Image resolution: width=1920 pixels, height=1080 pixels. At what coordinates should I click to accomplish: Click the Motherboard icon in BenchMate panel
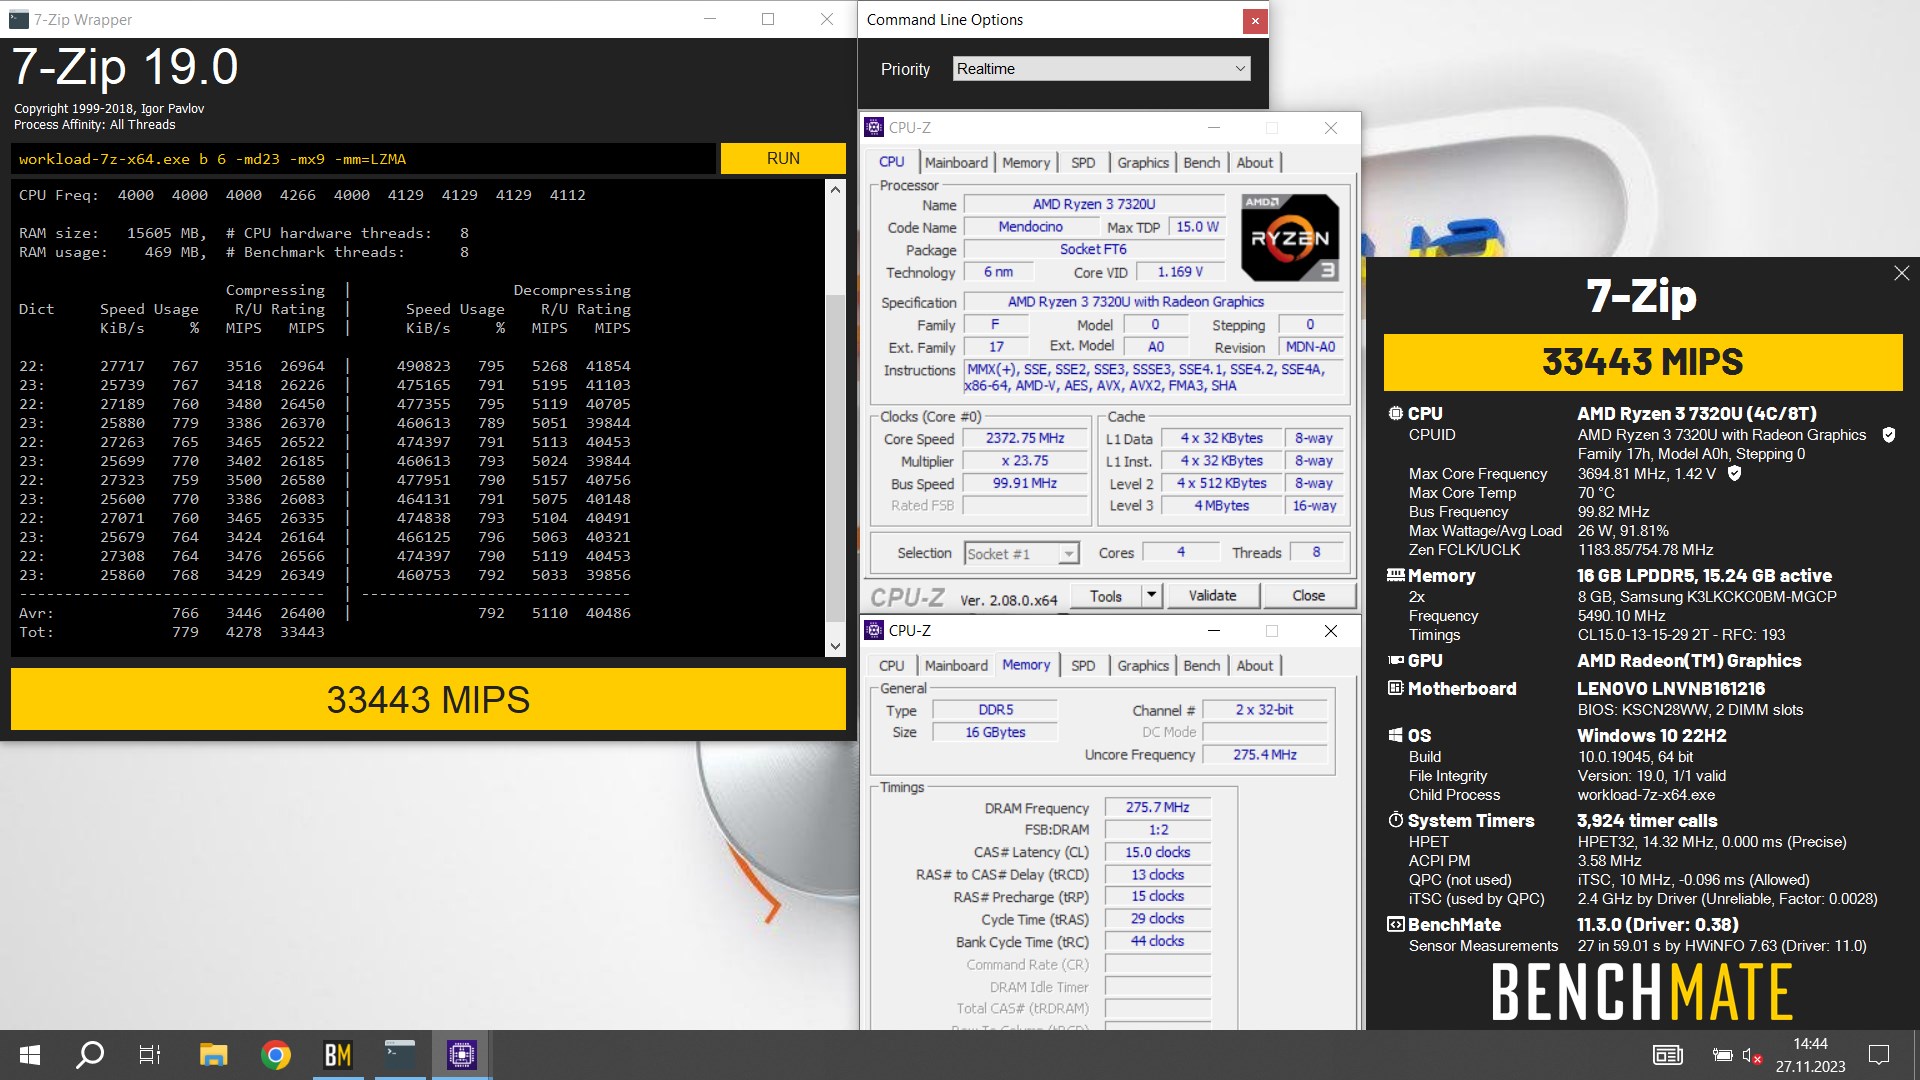pos(1395,688)
